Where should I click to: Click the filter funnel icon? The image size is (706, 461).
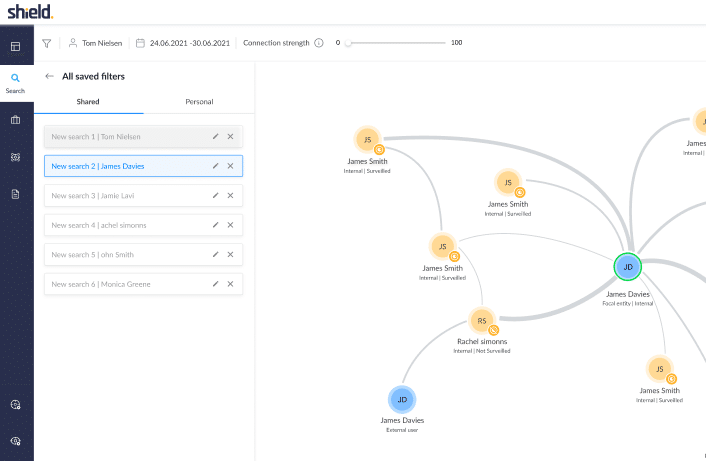click(47, 43)
